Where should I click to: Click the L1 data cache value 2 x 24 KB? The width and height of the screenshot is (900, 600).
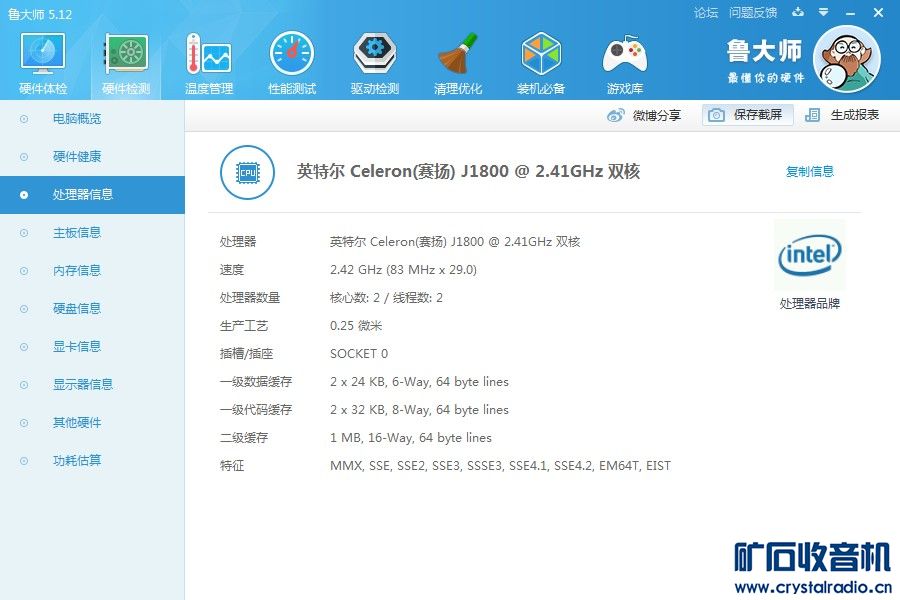419,382
